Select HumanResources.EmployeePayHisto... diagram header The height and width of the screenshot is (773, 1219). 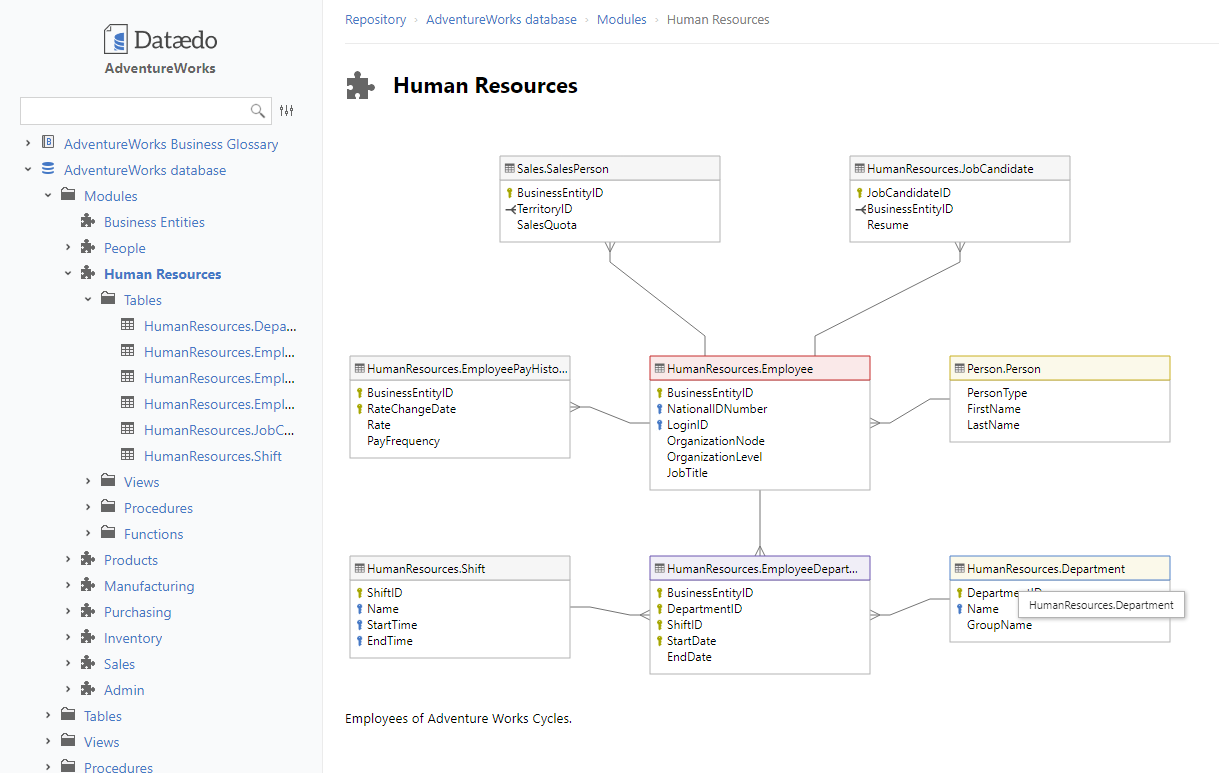click(460, 369)
